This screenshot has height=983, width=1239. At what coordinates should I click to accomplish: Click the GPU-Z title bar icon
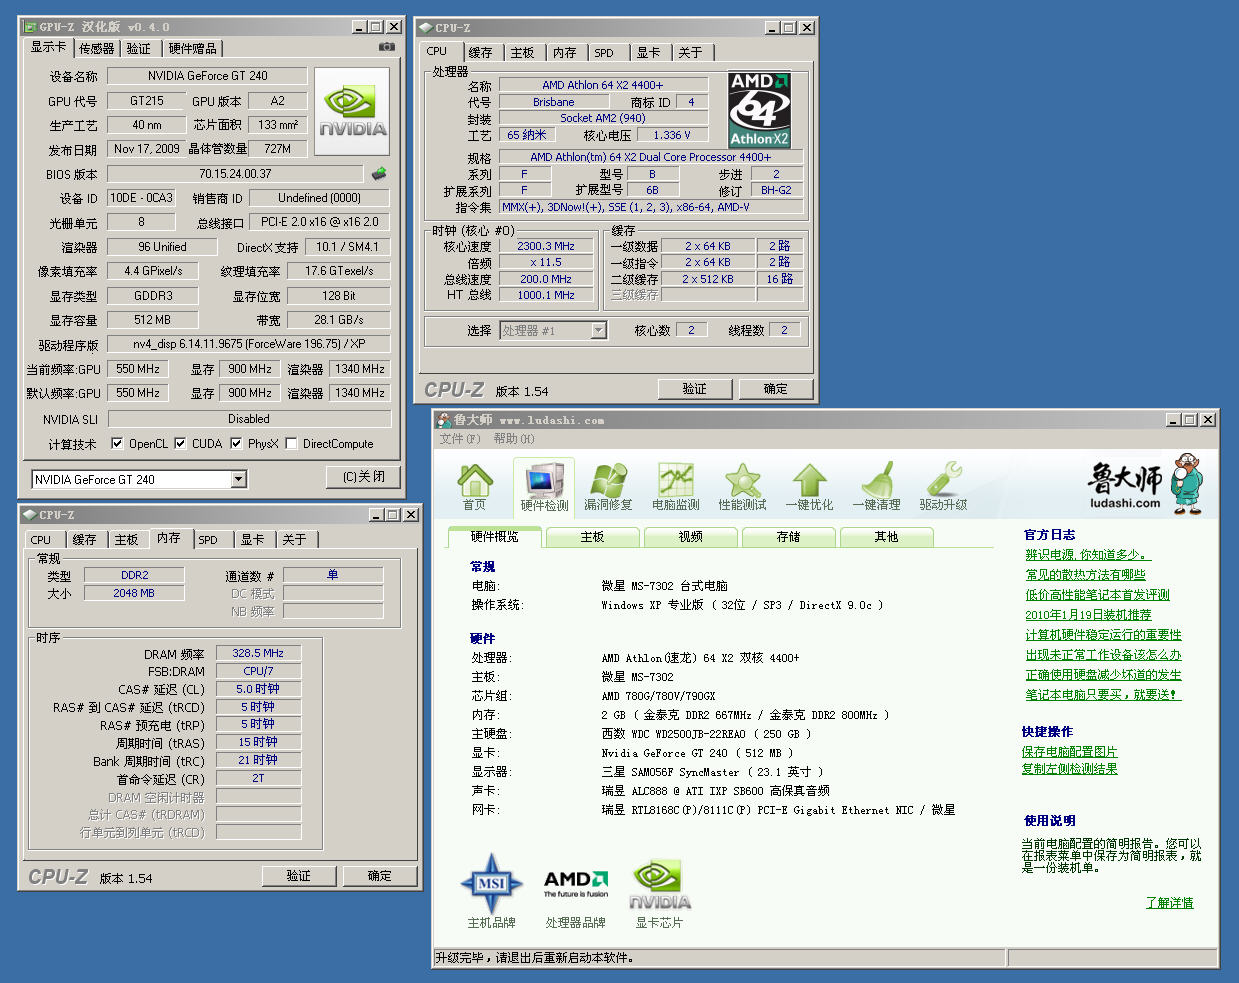click(29, 27)
